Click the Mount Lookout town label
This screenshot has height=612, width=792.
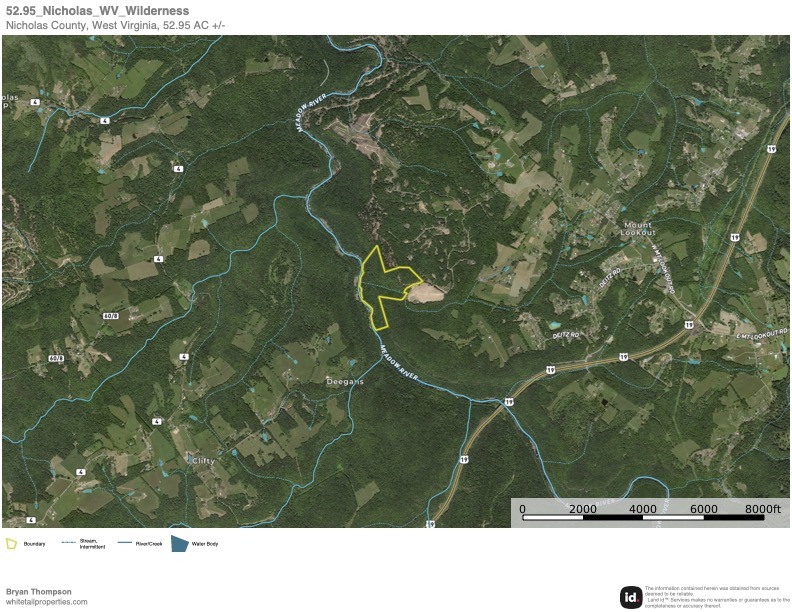click(x=638, y=229)
